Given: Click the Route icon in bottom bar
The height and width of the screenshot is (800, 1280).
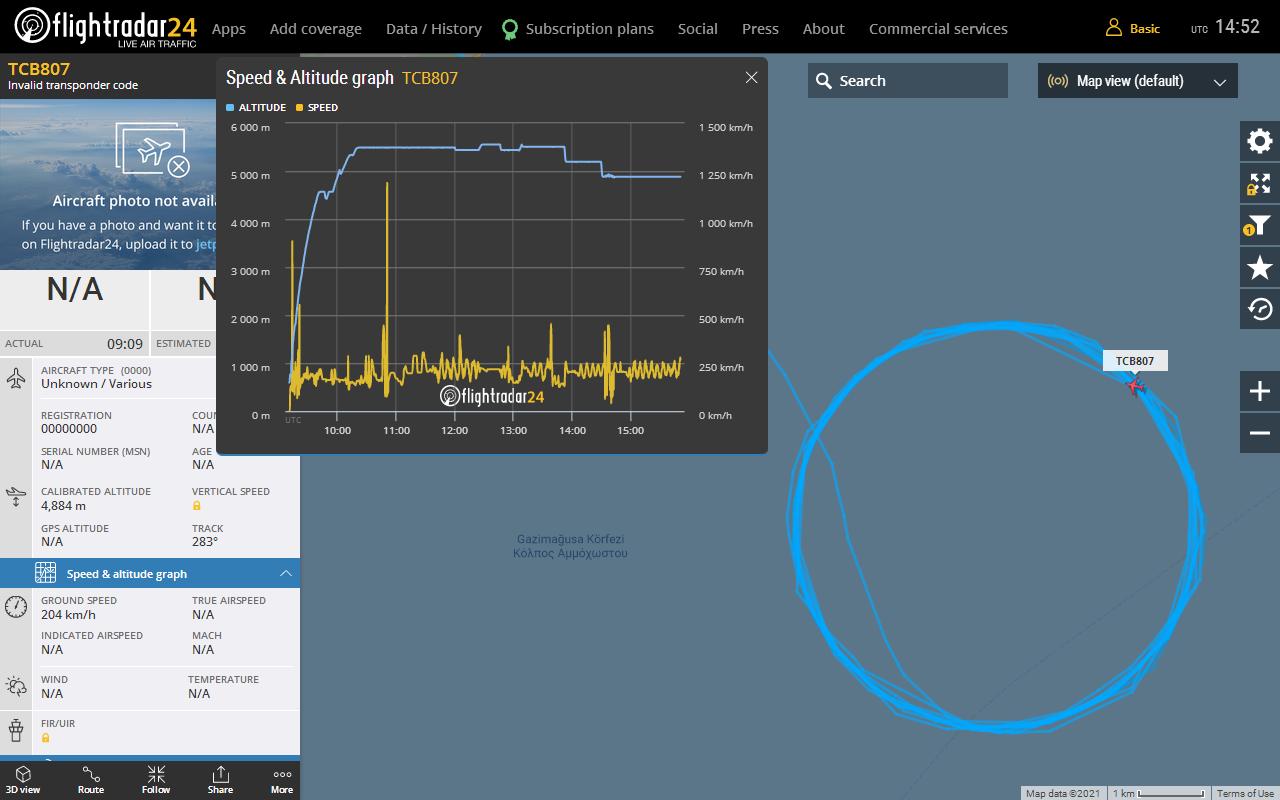Looking at the screenshot, I should (91, 780).
